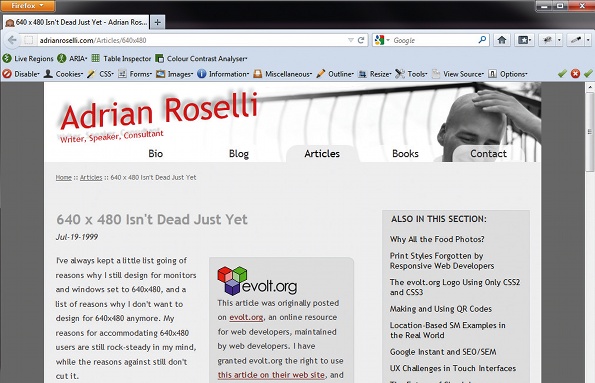Open the Firefox application menu
Viewport: 595px width, 383px height.
click(28, 6)
